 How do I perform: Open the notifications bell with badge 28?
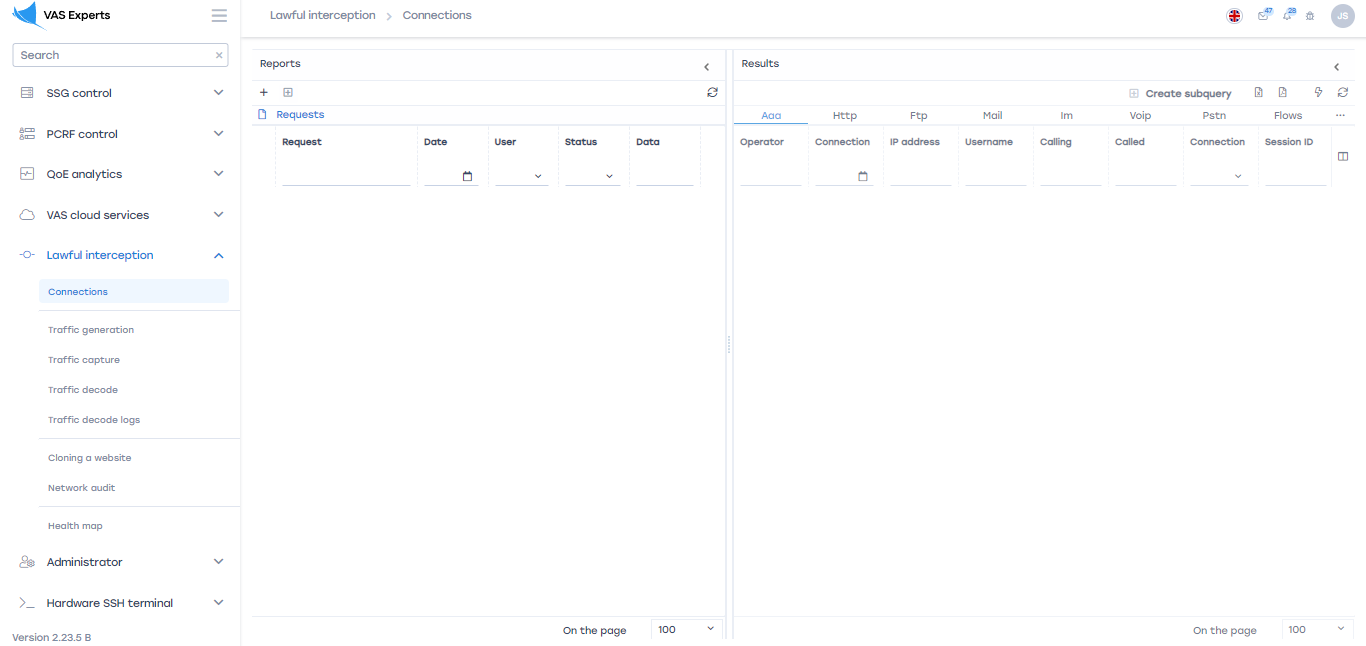click(x=1287, y=16)
